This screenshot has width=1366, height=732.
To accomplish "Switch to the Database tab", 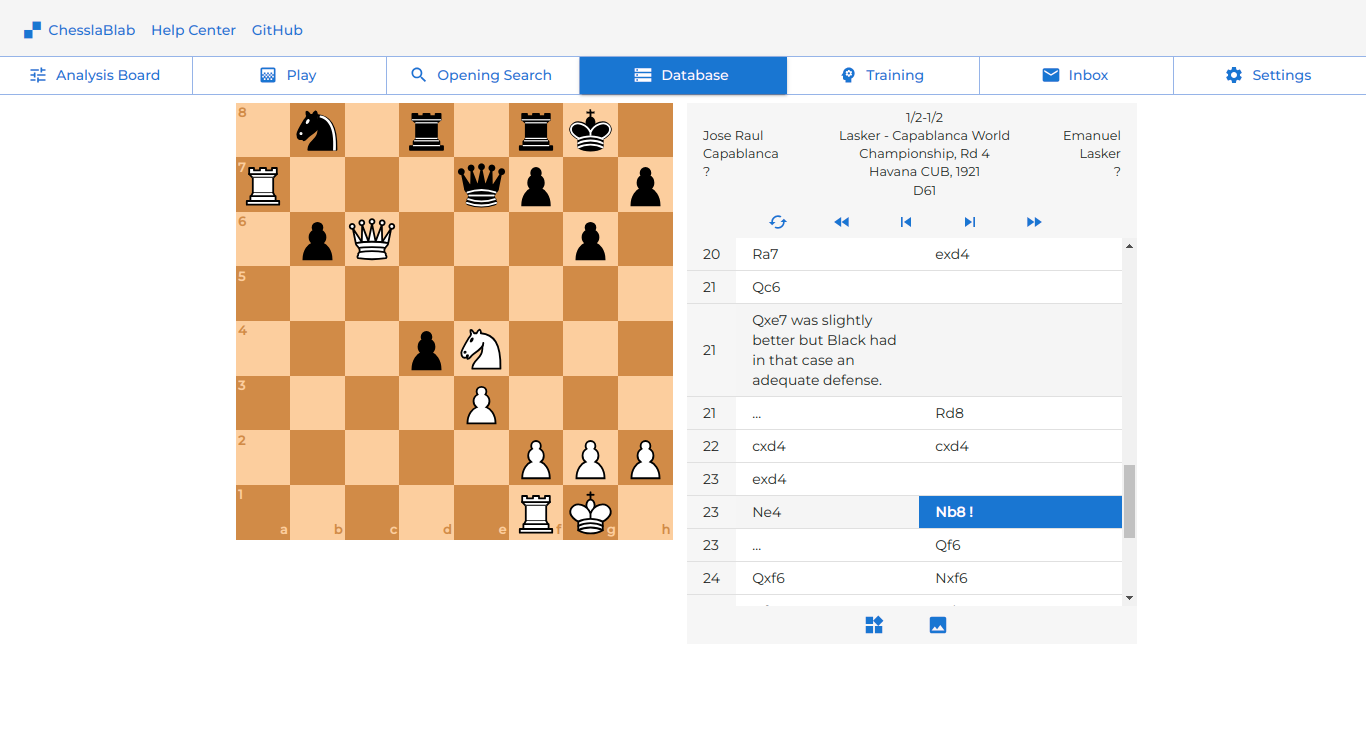I will point(682,75).
